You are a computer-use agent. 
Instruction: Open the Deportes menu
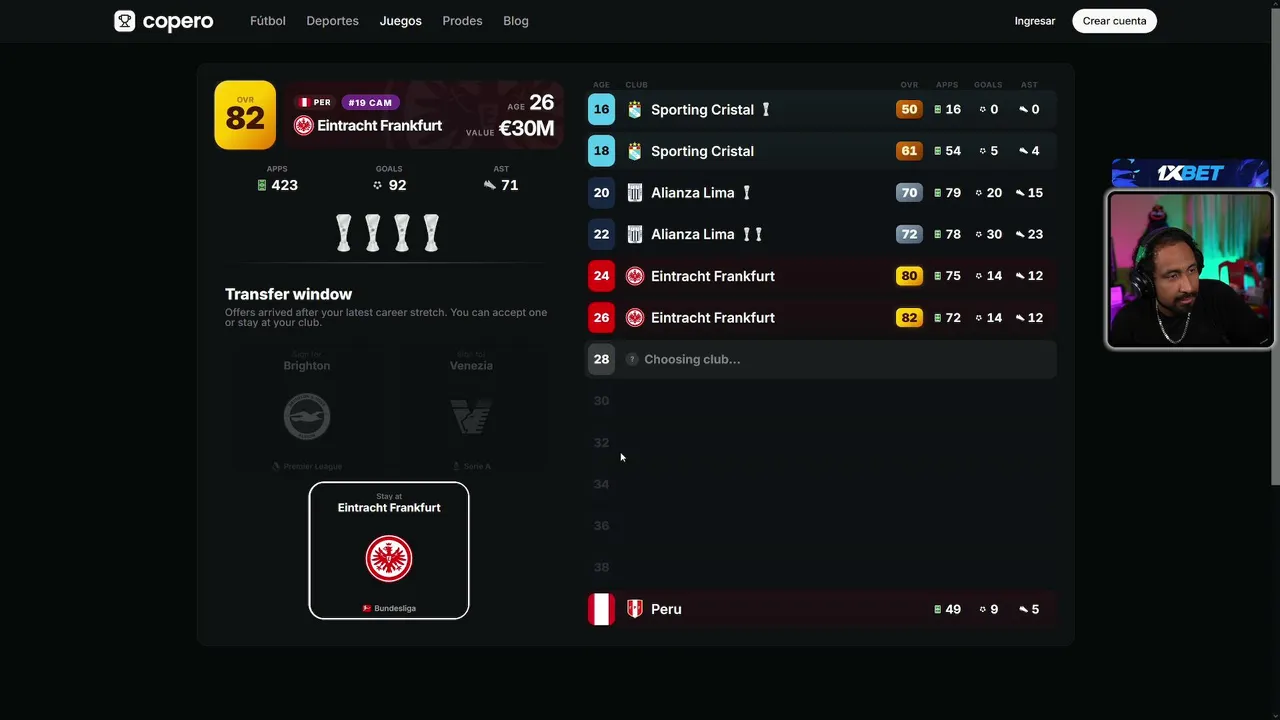(332, 21)
